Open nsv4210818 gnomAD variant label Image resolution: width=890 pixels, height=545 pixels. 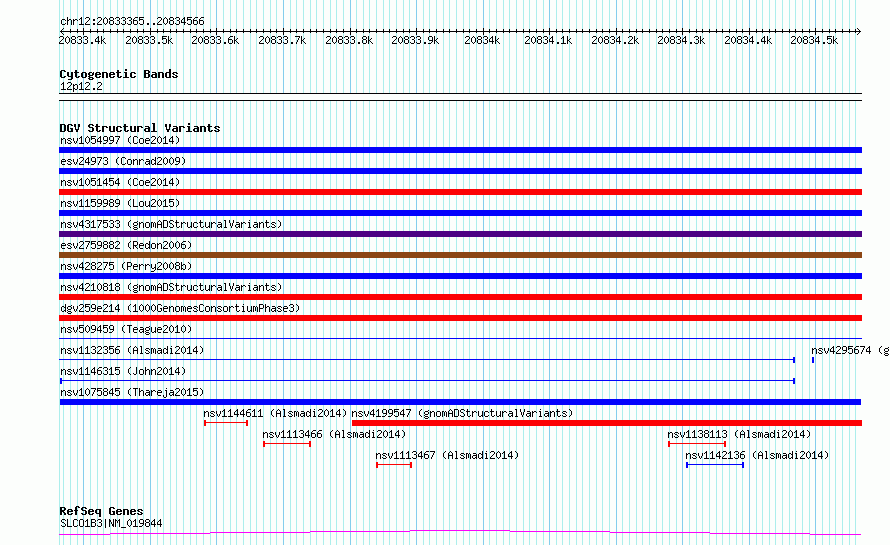(171, 287)
